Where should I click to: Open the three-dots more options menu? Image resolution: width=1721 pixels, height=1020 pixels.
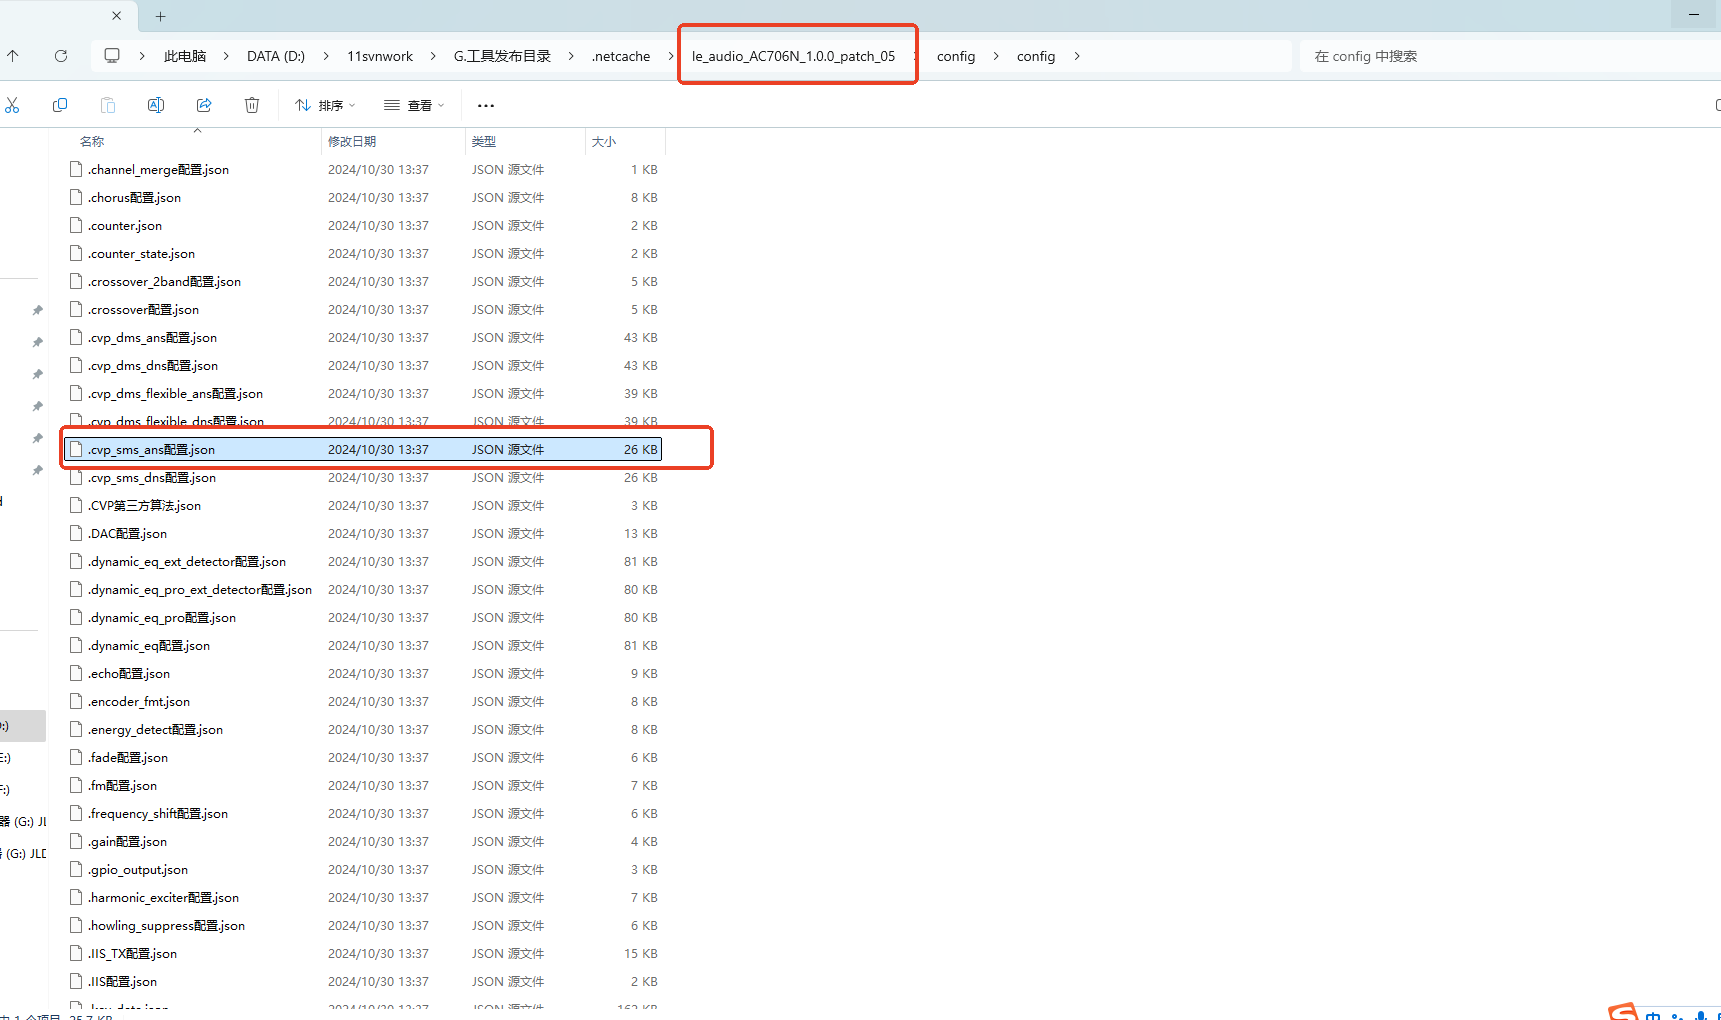486,105
